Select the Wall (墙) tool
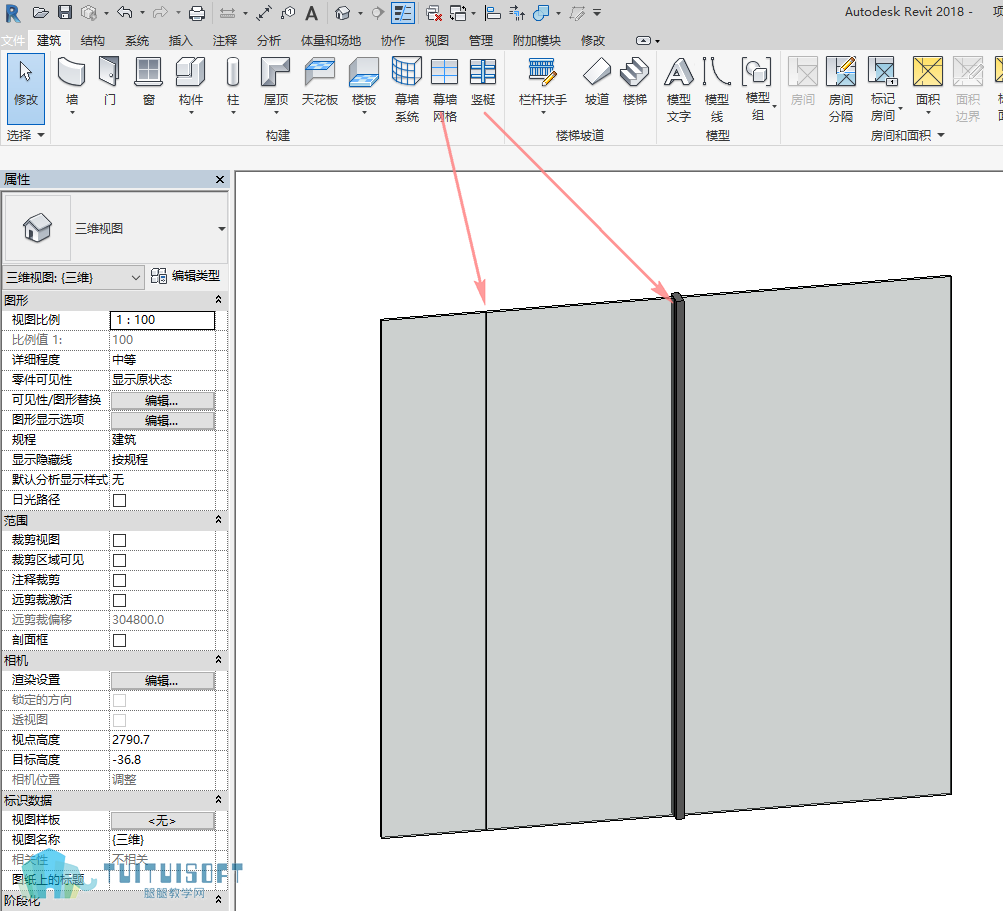The width and height of the screenshot is (1003, 911). click(72, 85)
